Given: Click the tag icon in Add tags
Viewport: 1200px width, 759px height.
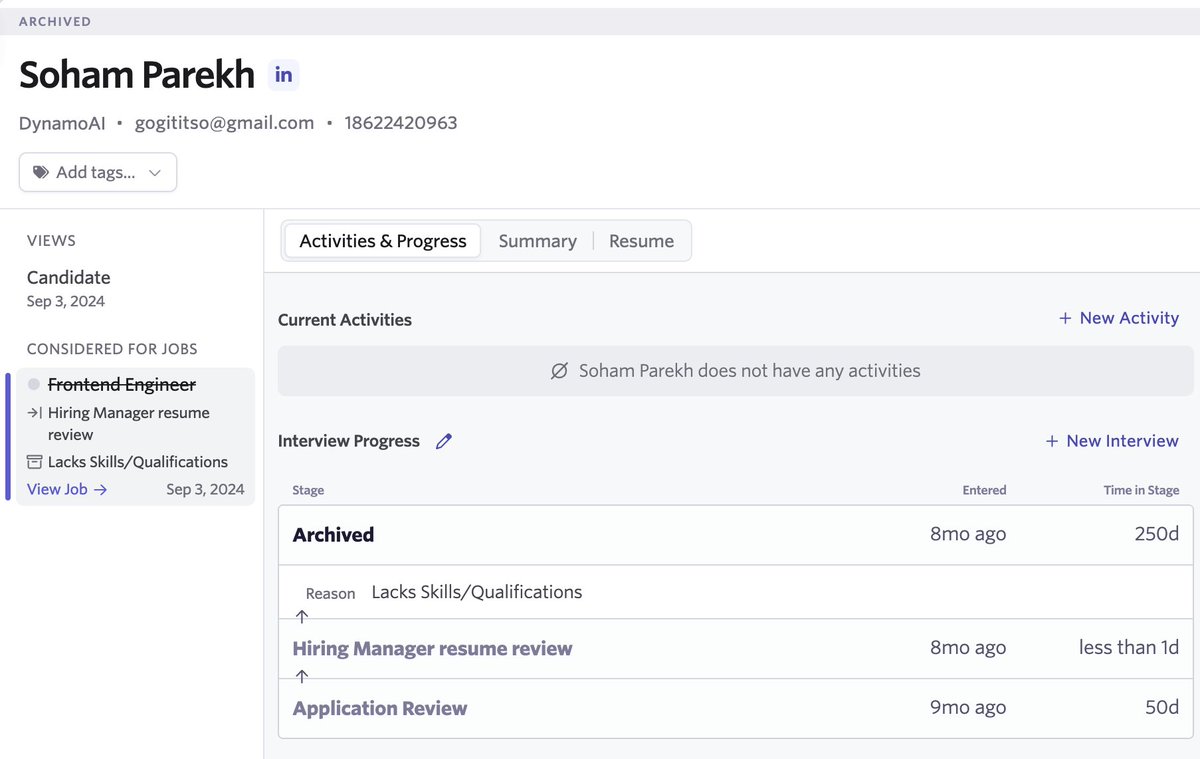Looking at the screenshot, I should [41, 172].
